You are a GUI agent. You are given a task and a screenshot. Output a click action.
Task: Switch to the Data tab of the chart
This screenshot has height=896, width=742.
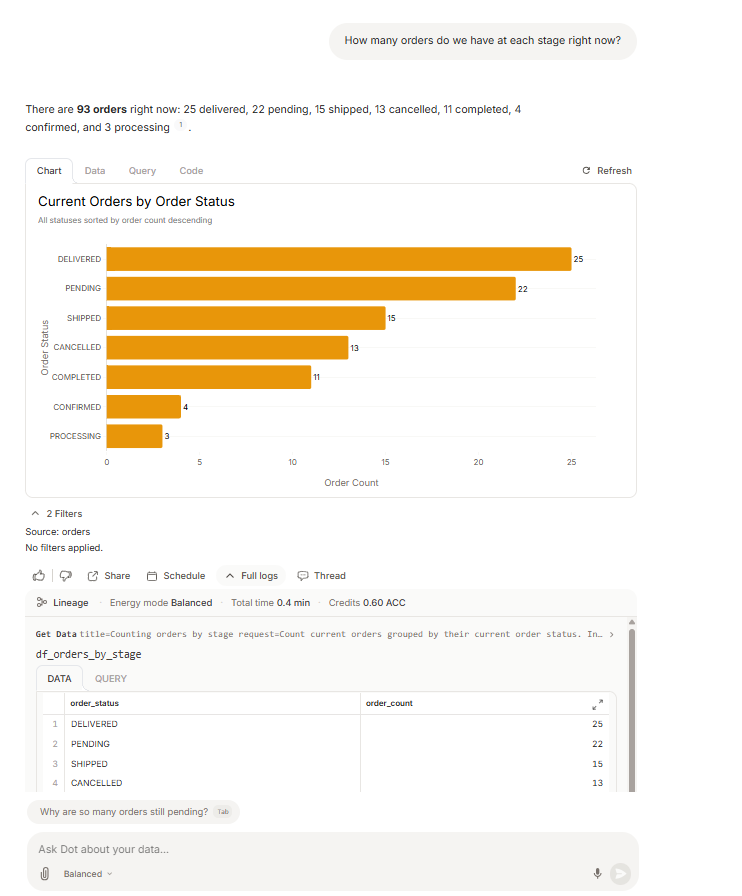point(95,171)
